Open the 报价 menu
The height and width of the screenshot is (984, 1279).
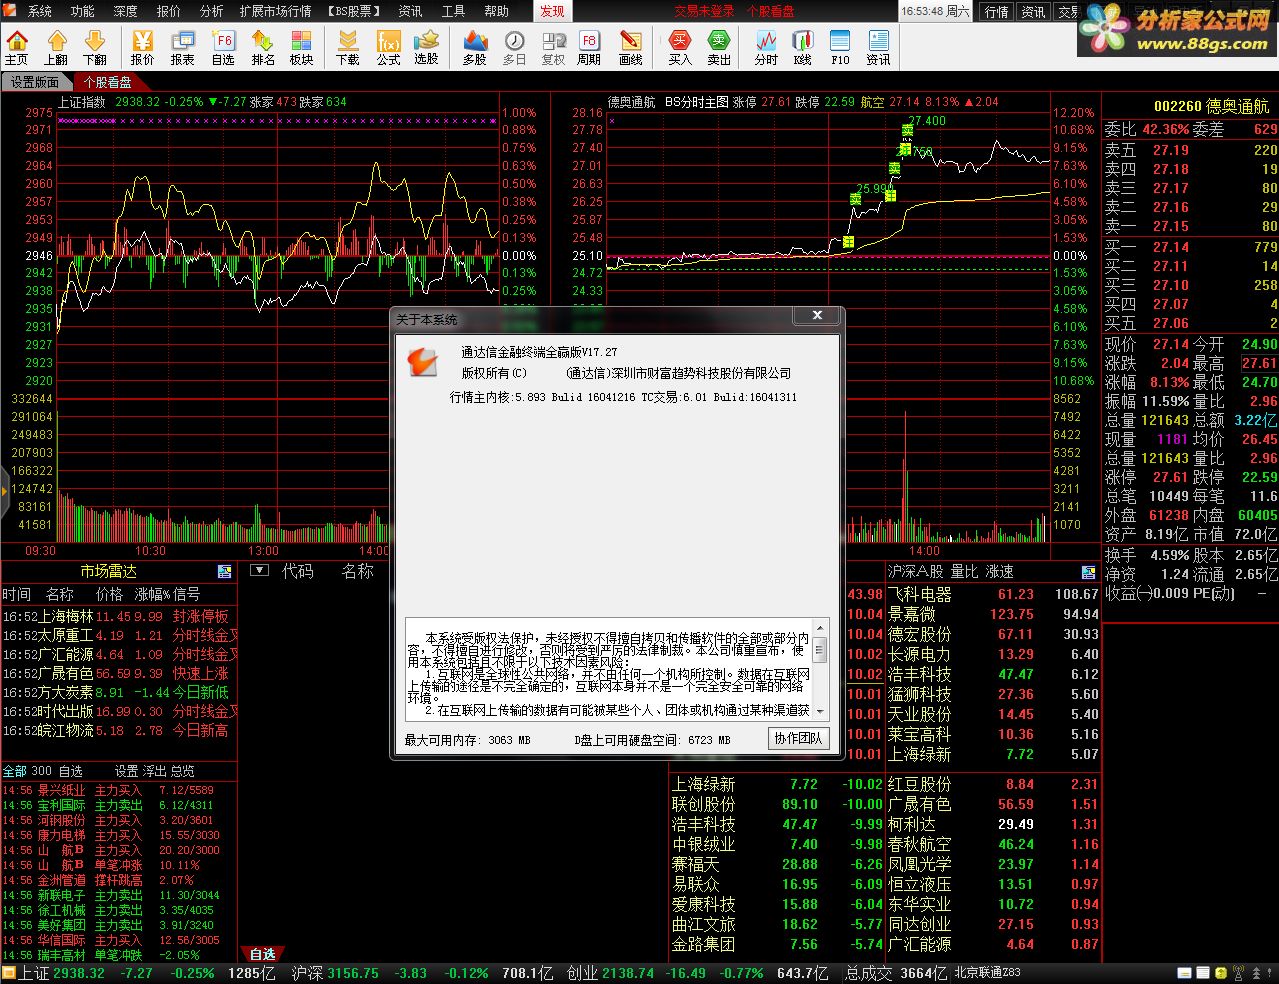coord(169,11)
